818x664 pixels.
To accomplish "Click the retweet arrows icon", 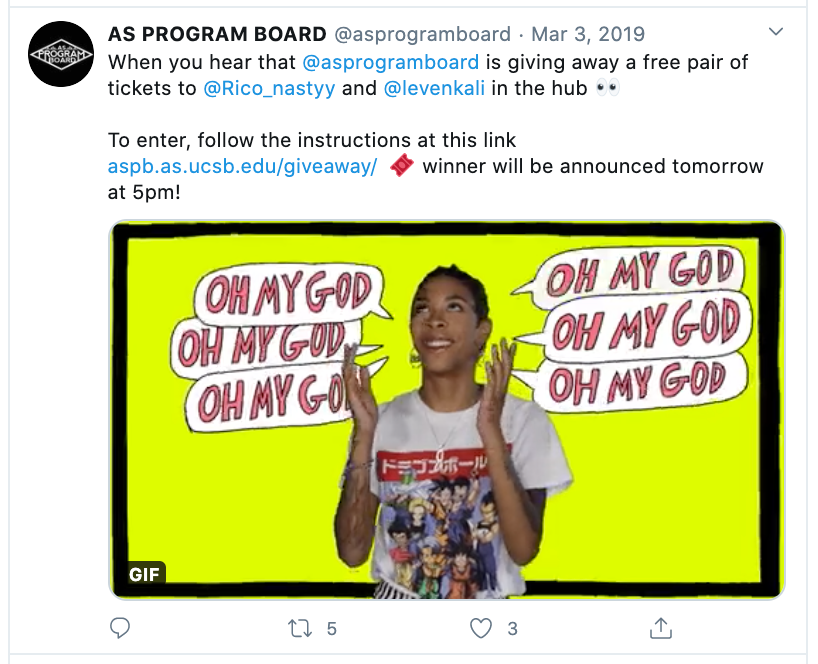I will click(300, 629).
